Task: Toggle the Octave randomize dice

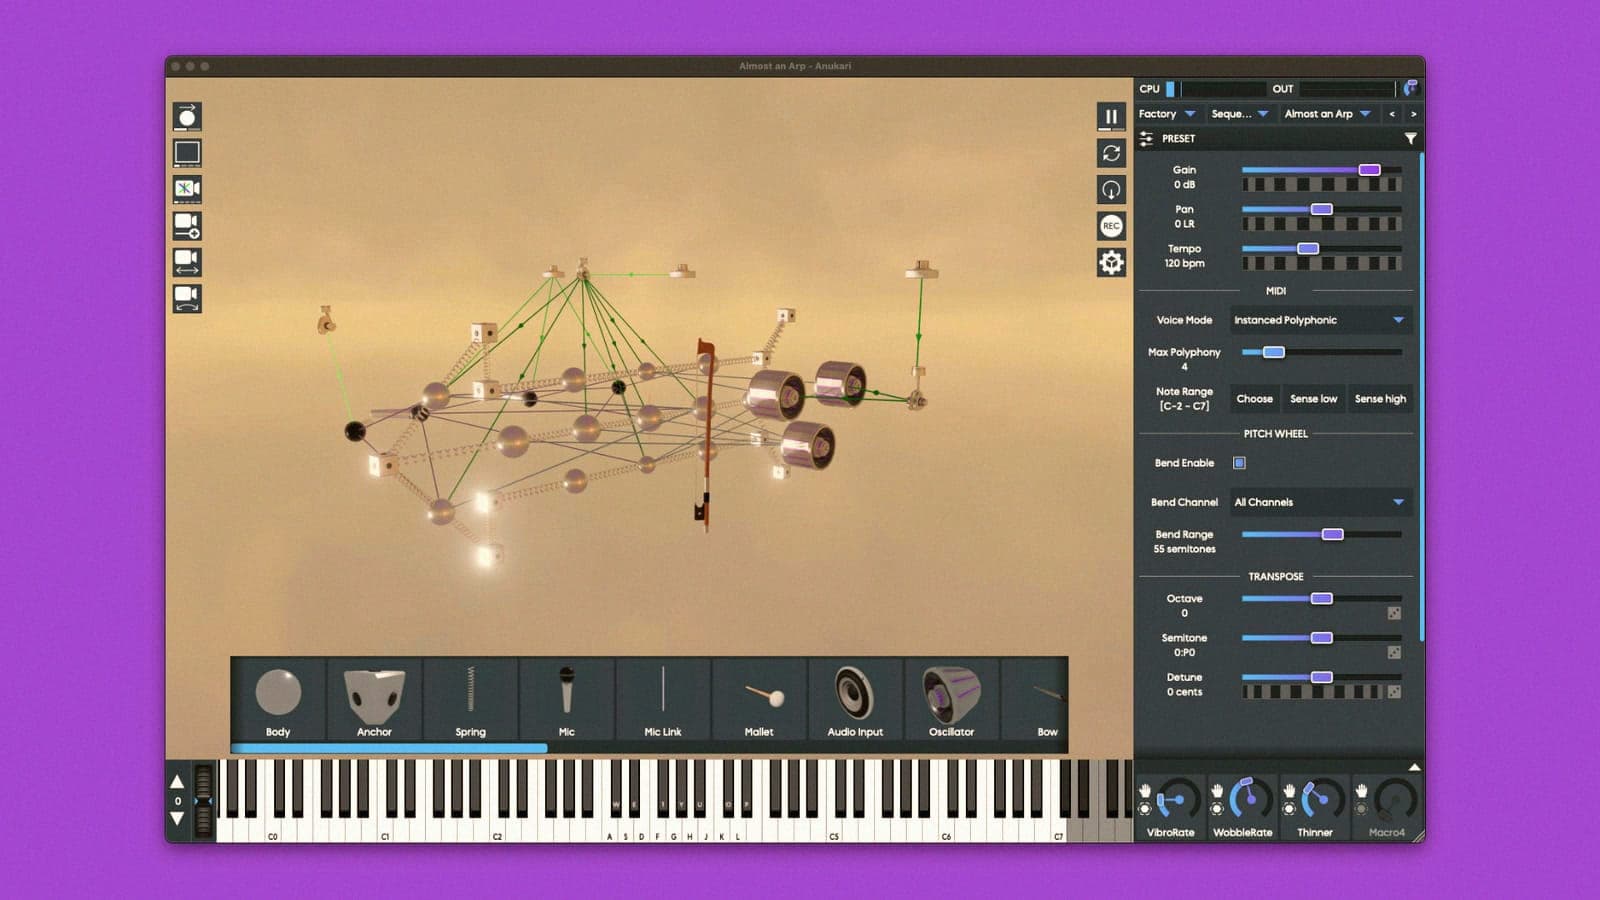Action: pos(1394,613)
